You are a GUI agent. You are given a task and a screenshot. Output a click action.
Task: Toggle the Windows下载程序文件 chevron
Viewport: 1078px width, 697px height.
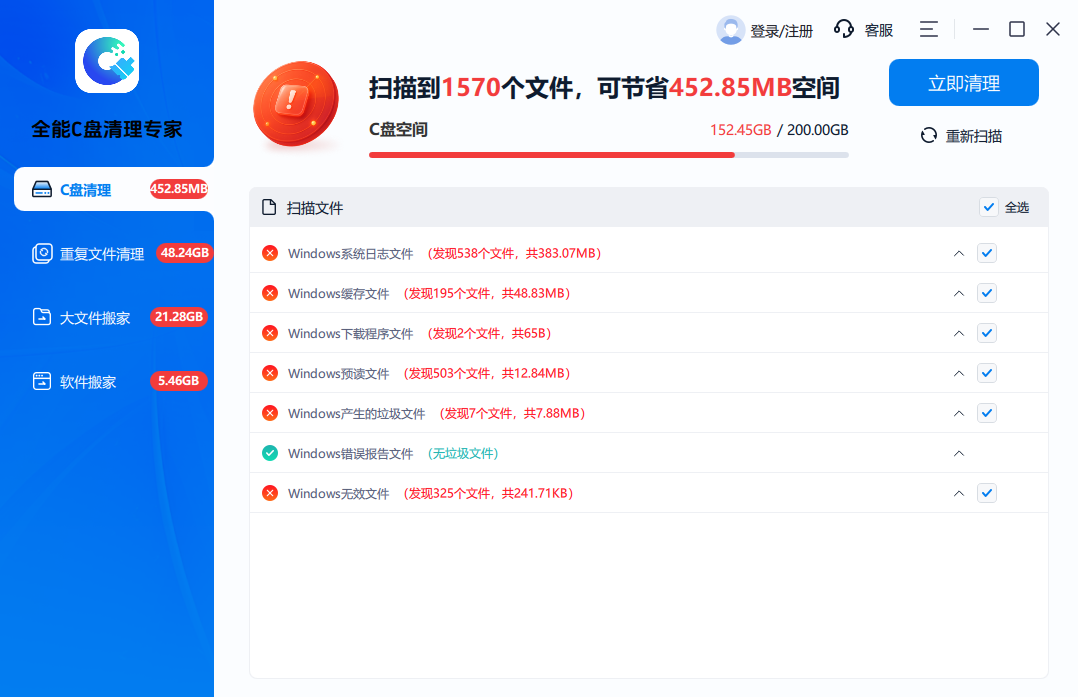pos(958,333)
